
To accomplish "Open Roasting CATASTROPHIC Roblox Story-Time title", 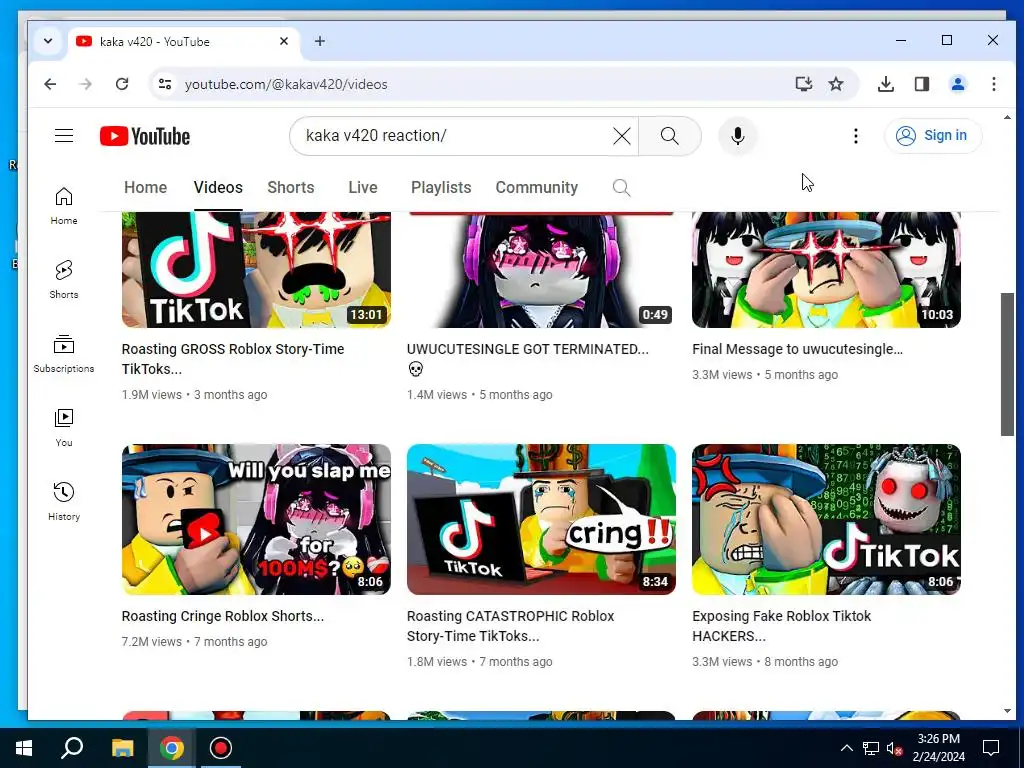I will coord(511,626).
